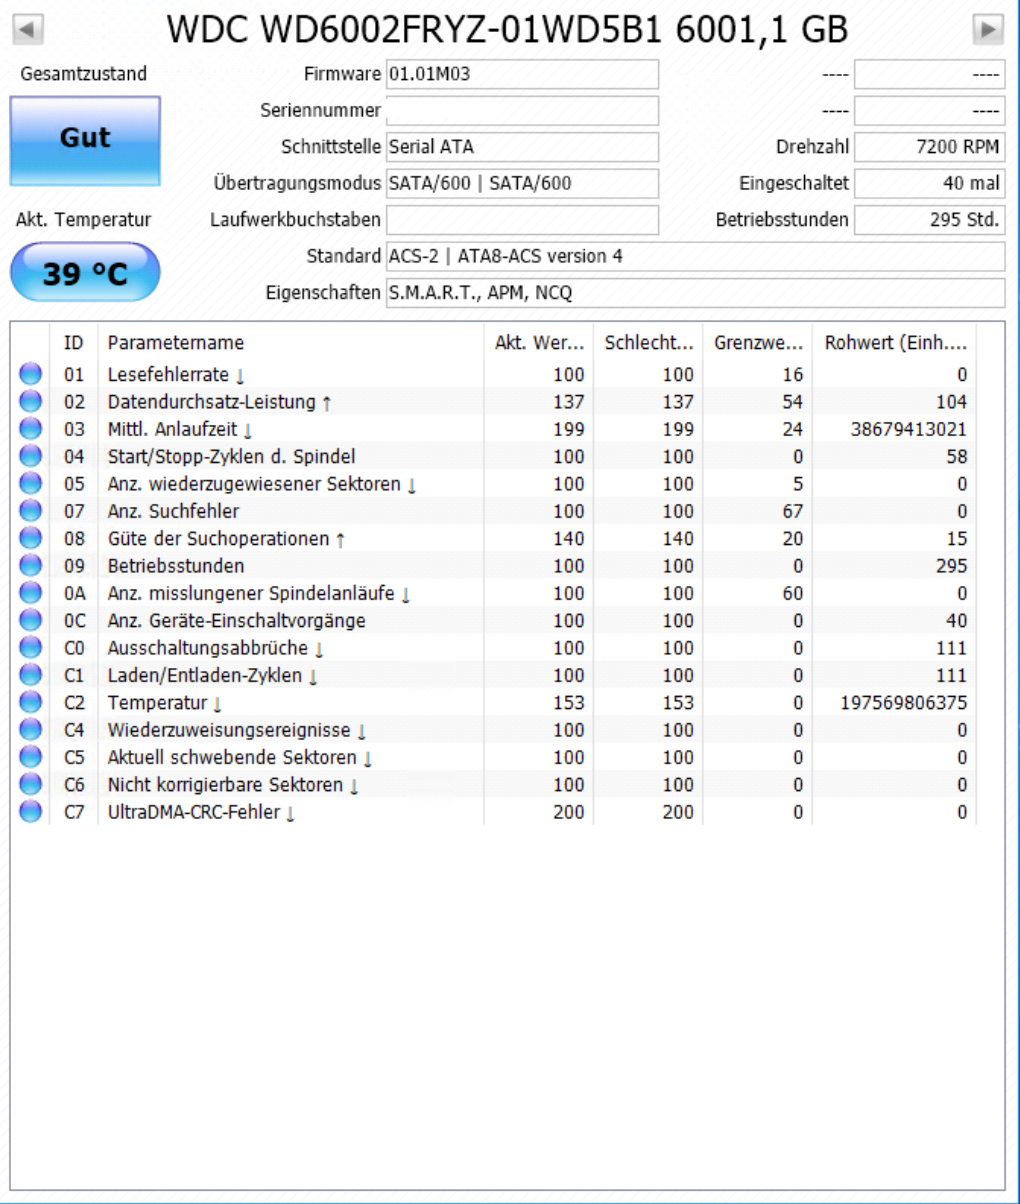
Task: Select the Lesefehlerrate parameter name
Action: 175,375
